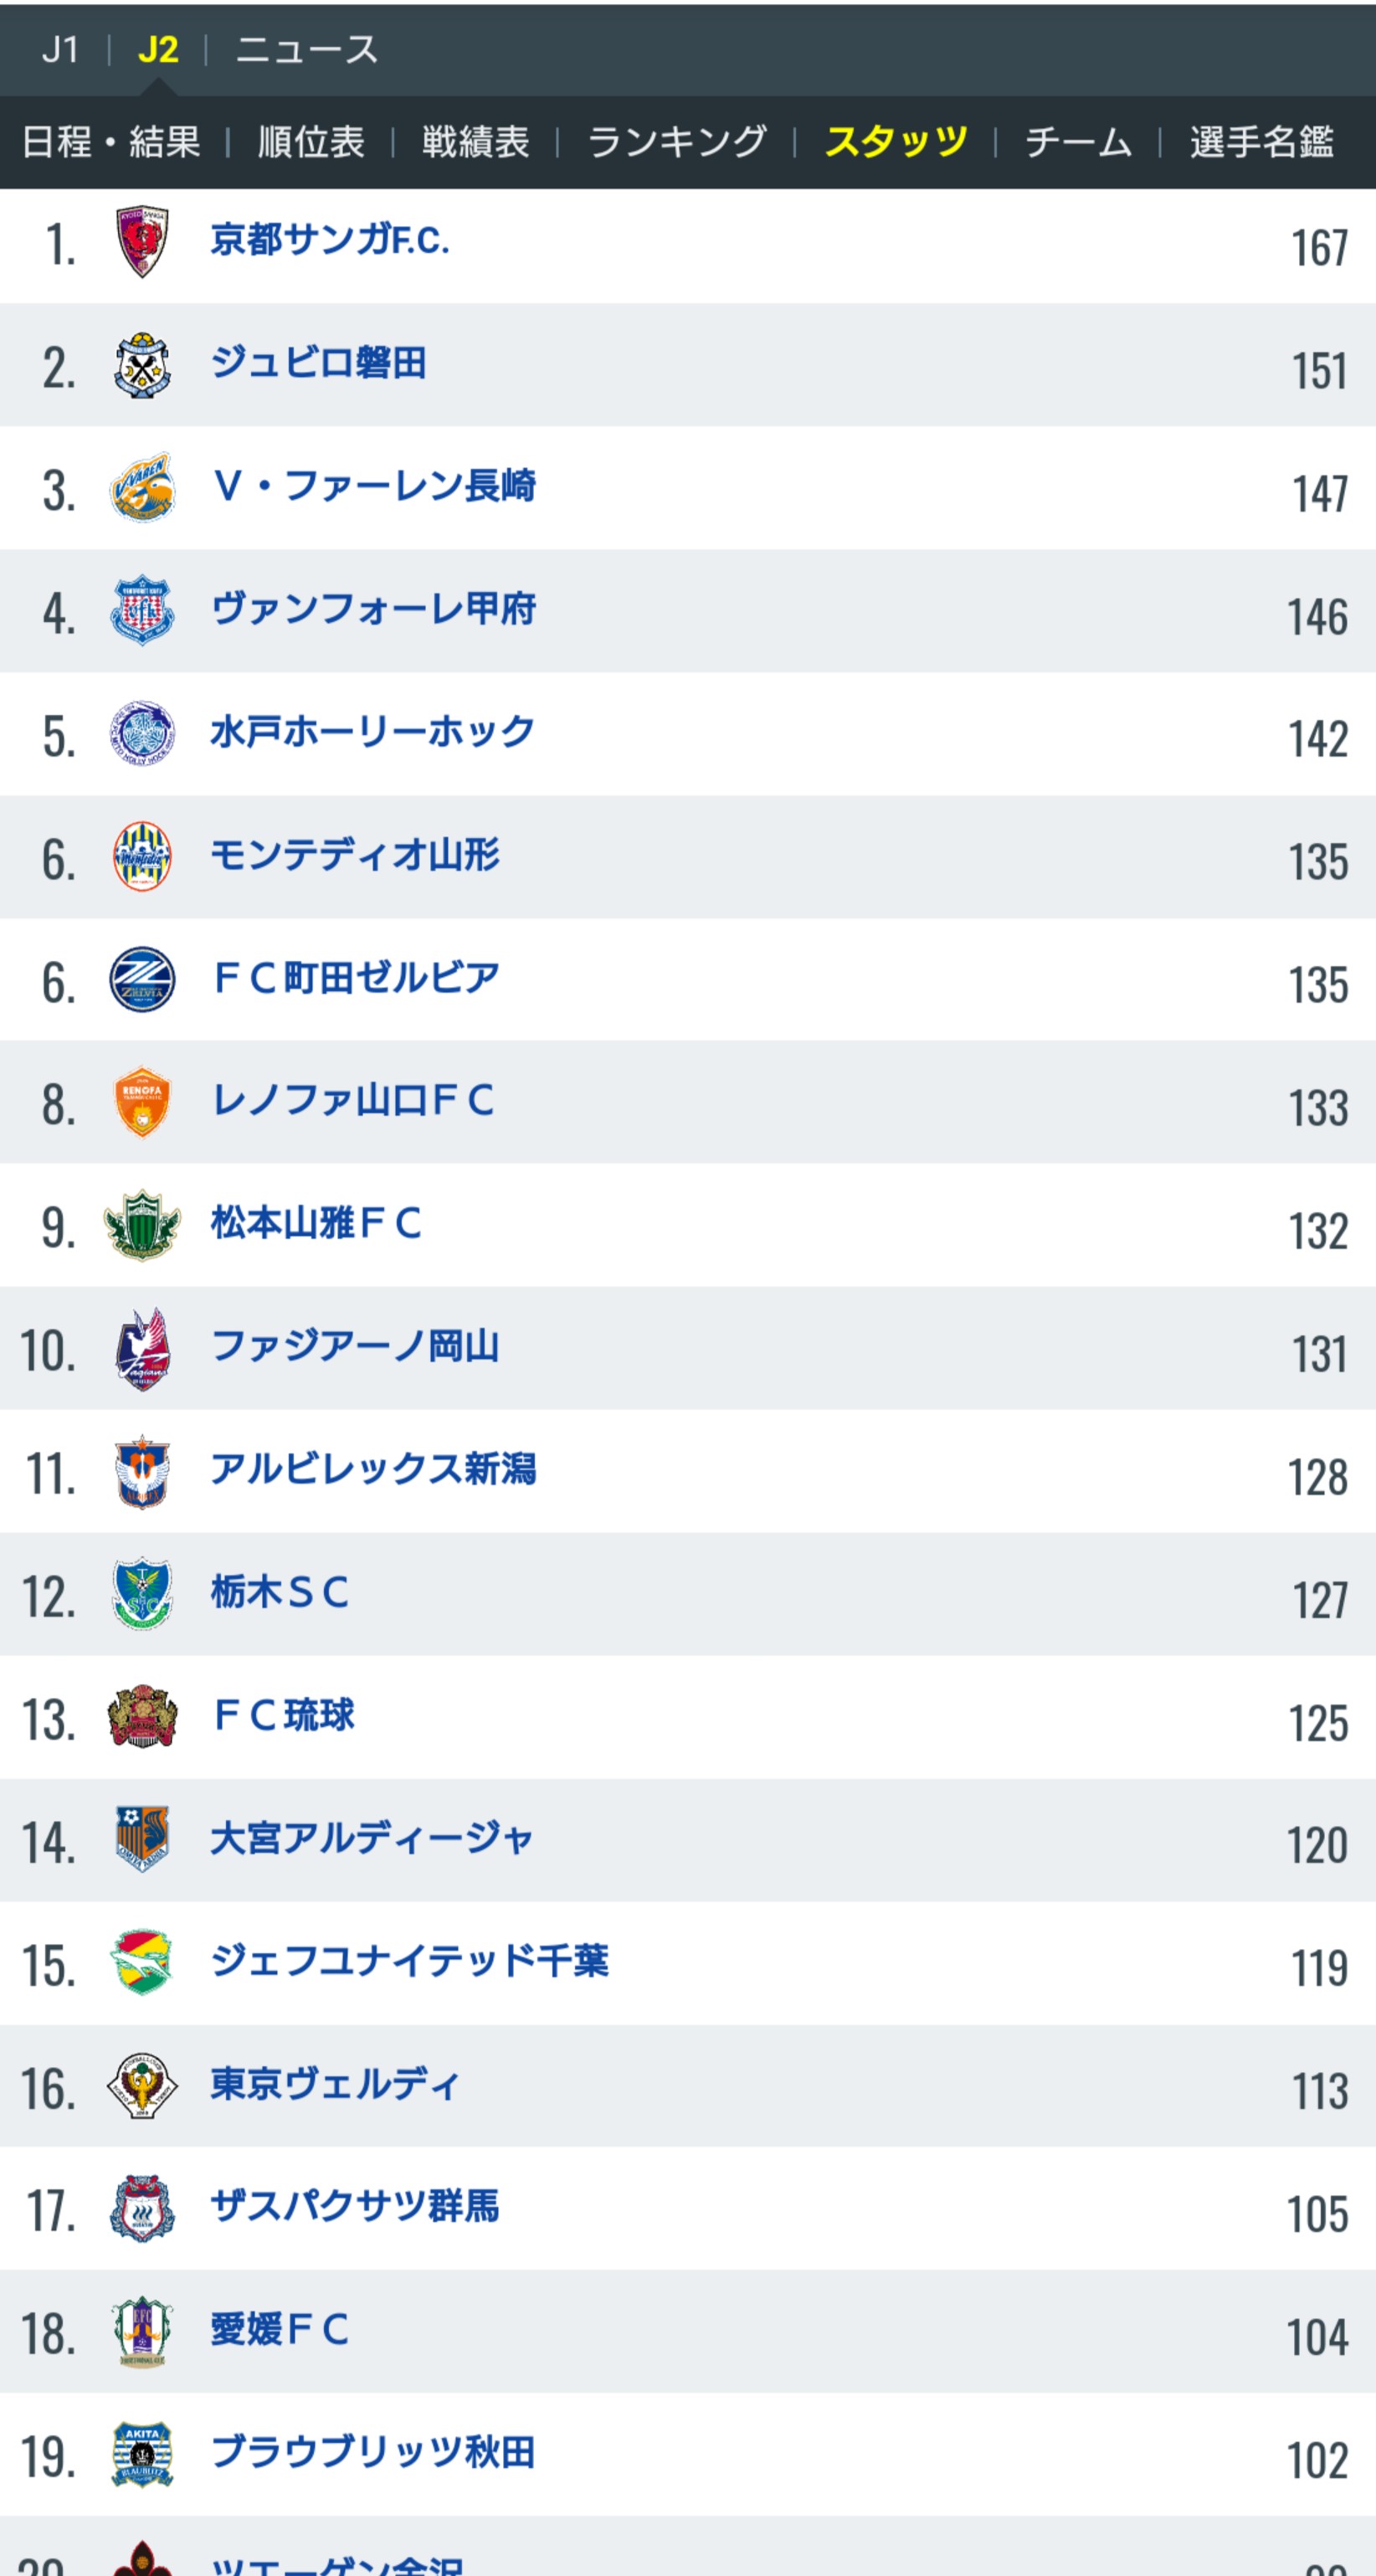
Task: Click the ヴァンフォーレ甲府 crest icon
Action: click(x=142, y=610)
